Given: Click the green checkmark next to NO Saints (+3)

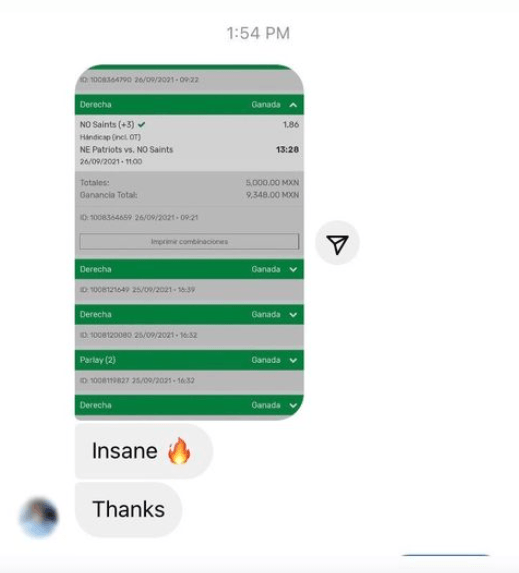Looking at the screenshot, I should (x=141, y=125).
